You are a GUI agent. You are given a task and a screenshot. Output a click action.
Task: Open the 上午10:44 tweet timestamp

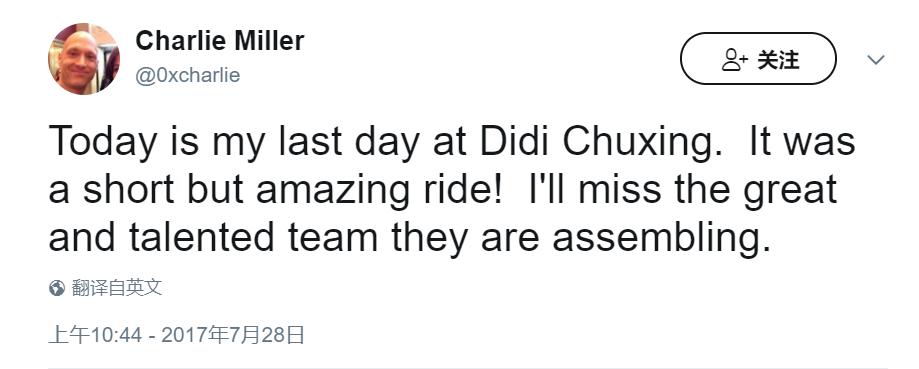coord(96,336)
